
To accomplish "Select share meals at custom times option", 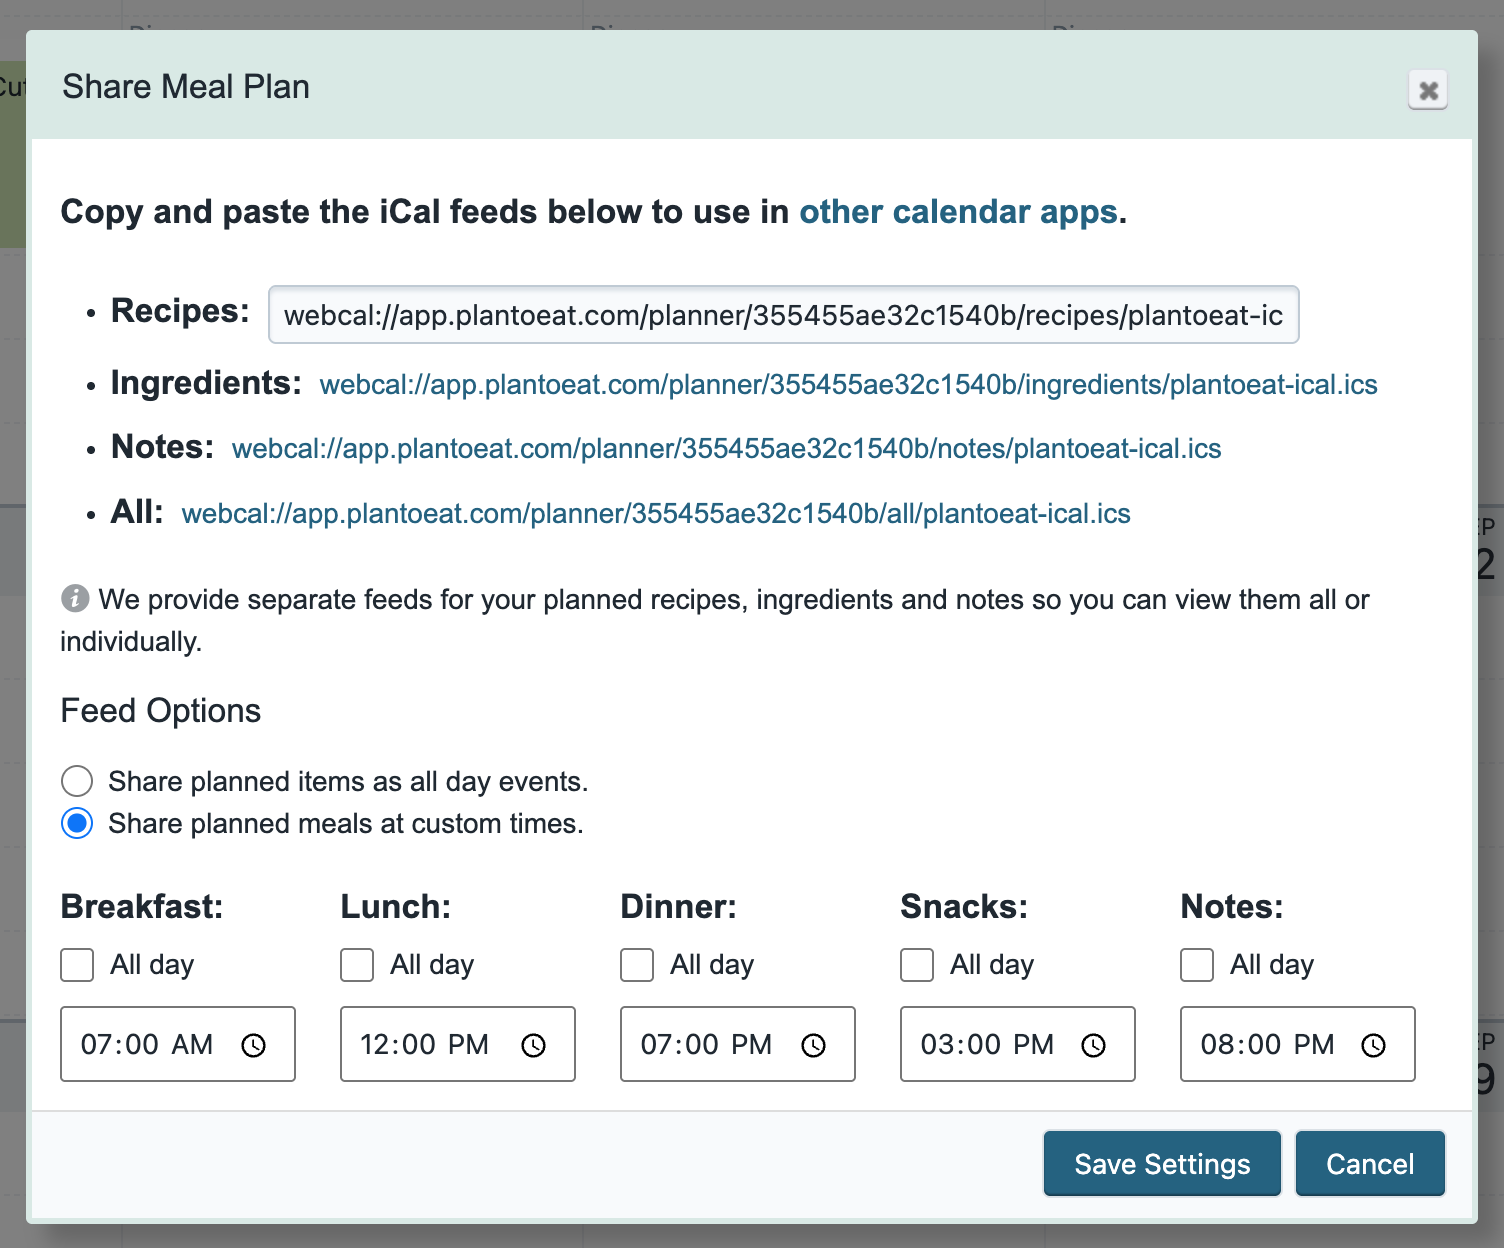I will point(77,823).
